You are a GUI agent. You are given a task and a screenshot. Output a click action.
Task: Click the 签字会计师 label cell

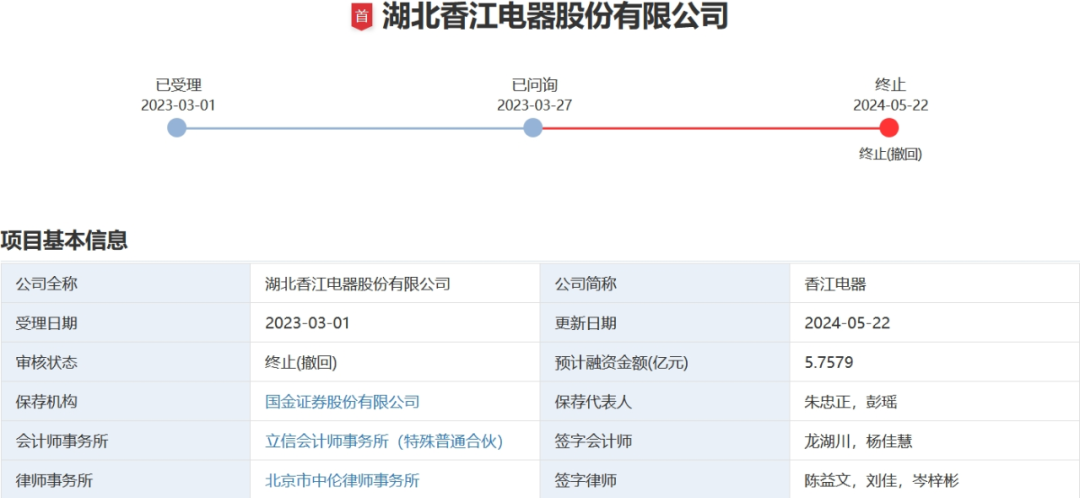point(665,442)
